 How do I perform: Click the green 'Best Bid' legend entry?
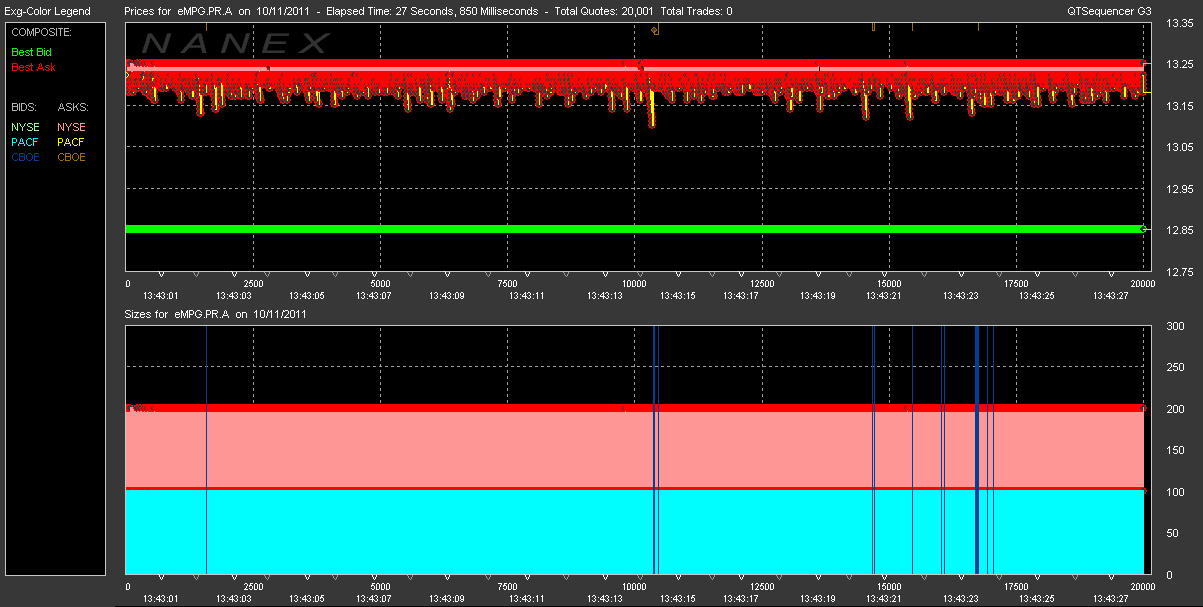[31, 51]
